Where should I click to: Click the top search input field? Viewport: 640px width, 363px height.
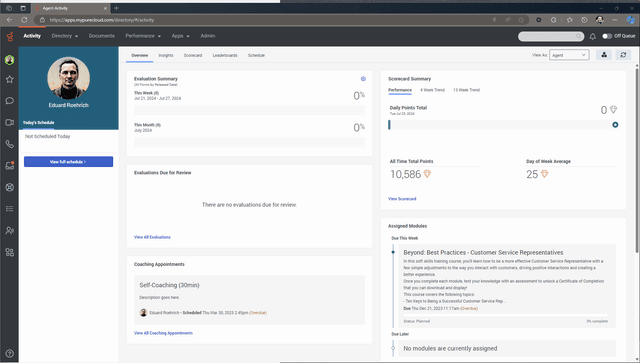[551, 36]
